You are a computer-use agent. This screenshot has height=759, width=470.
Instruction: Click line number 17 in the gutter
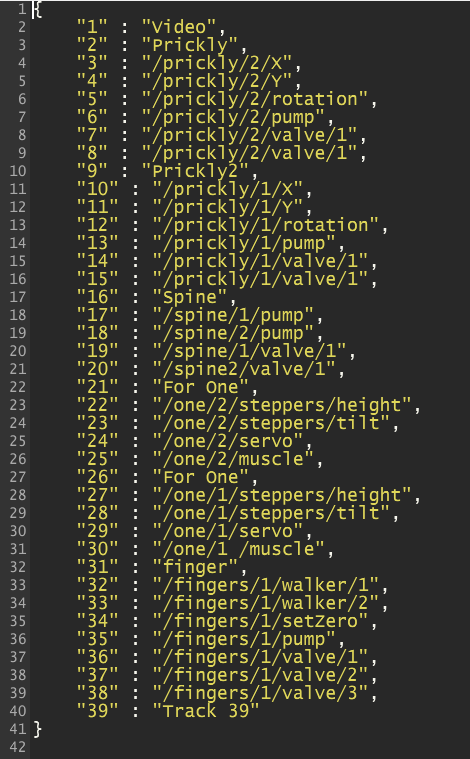tap(18, 297)
